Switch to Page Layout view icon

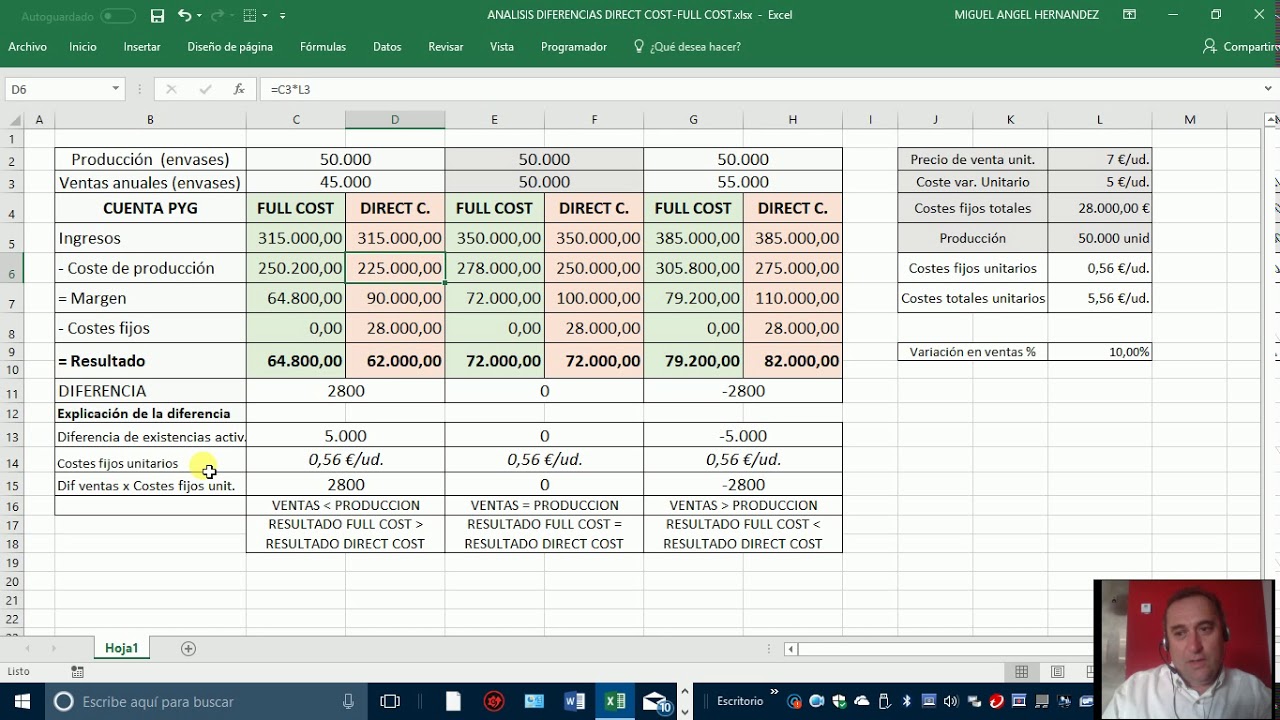click(1057, 672)
